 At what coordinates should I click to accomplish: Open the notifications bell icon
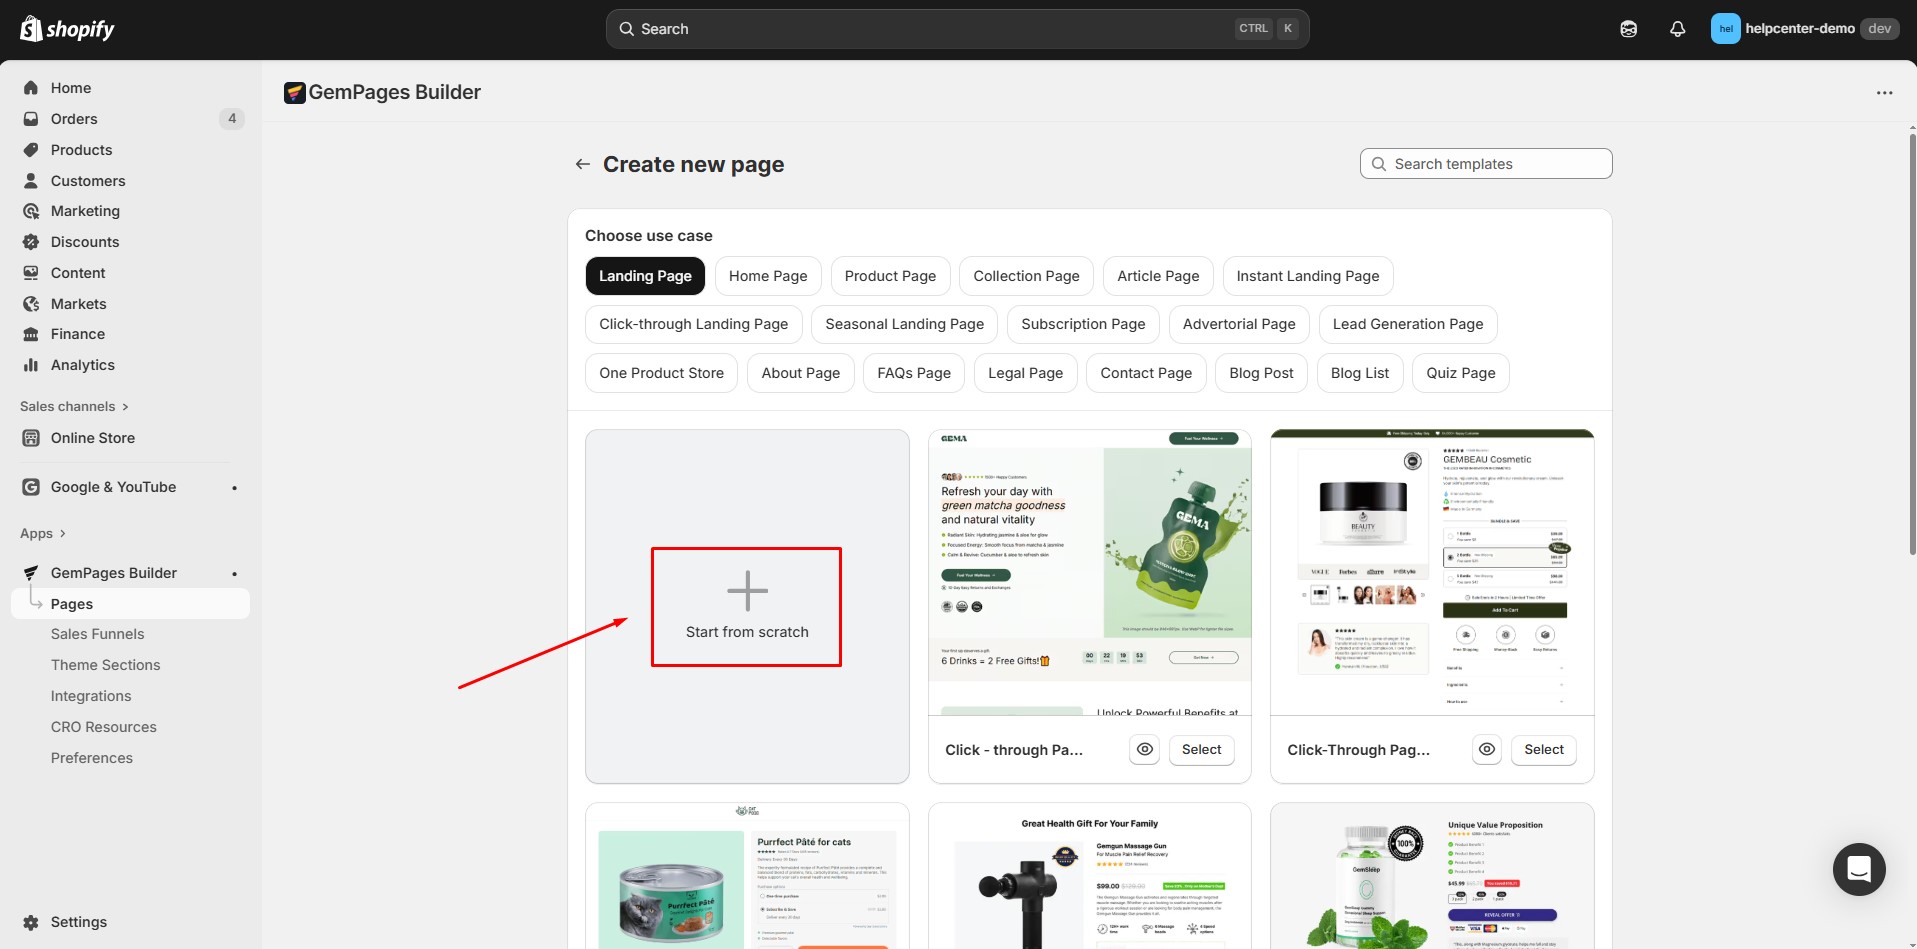pyautogui.click(x=1677, y=29)
